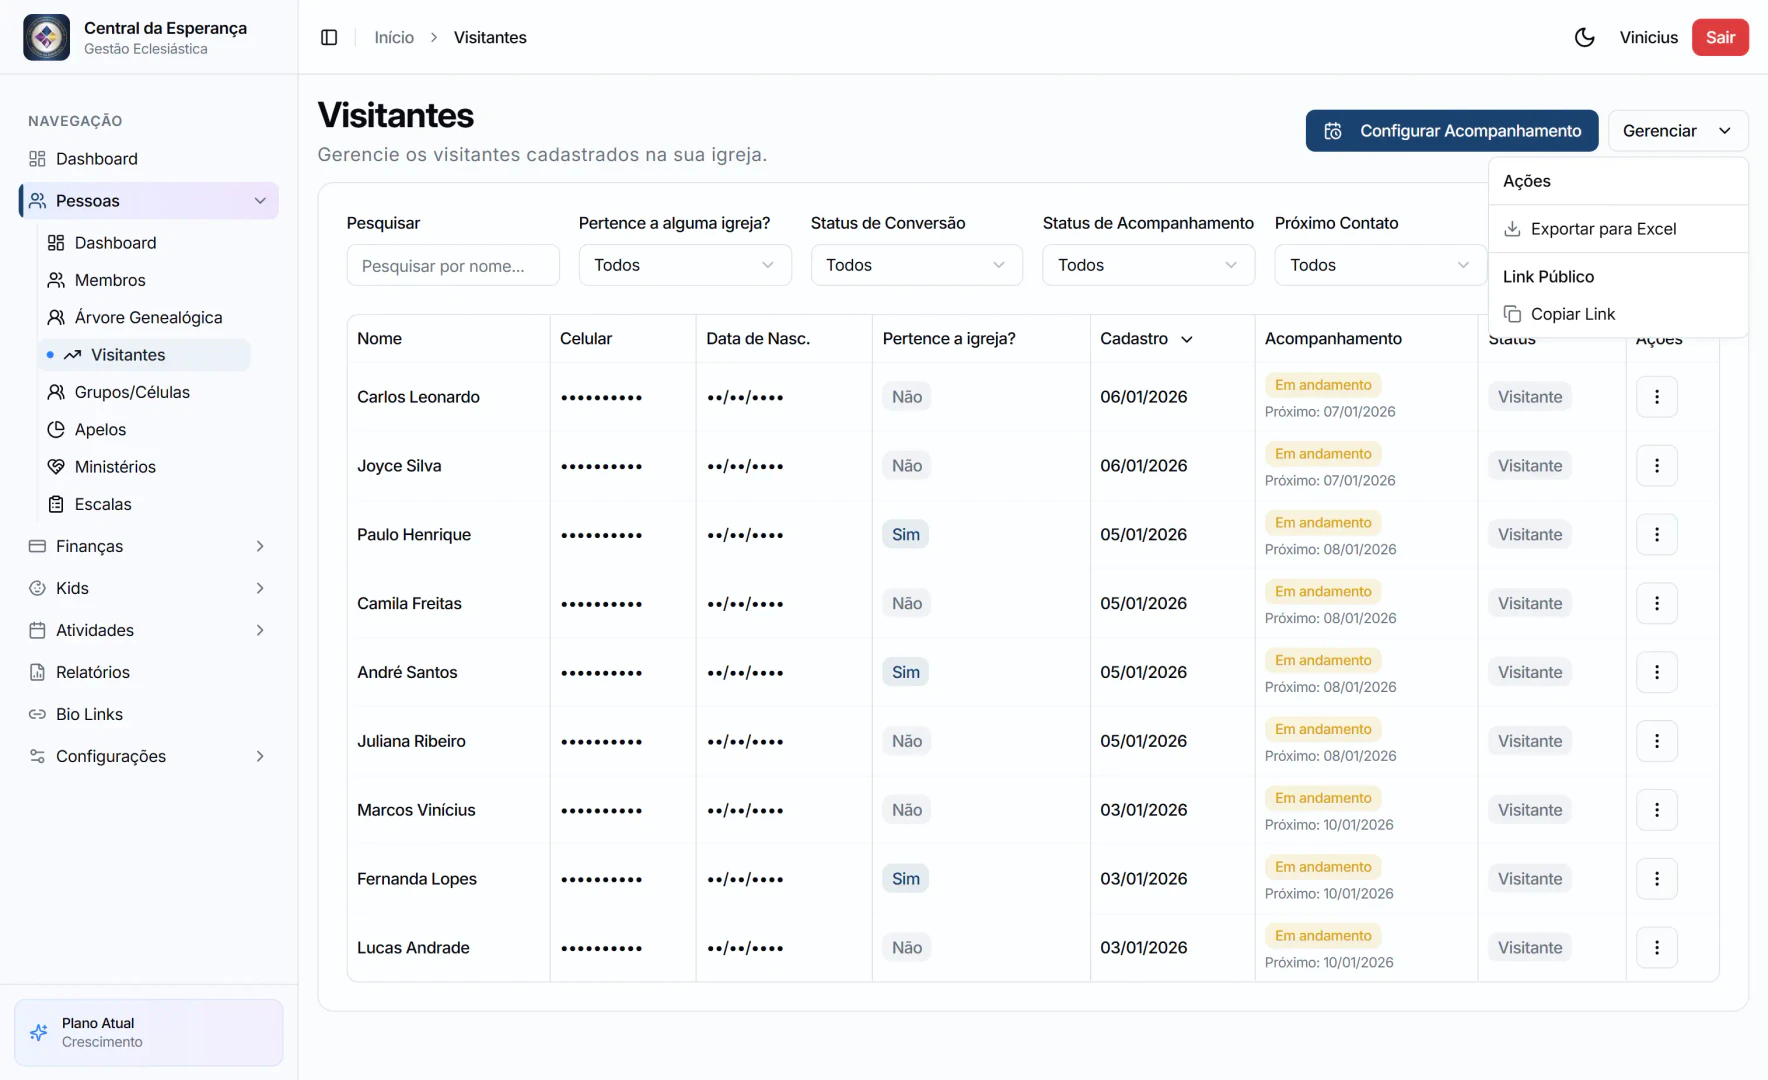Expand the Gerenciar dropdown
Image resolution: width=1768 pixels, height=1080 pixels.
1676,130
